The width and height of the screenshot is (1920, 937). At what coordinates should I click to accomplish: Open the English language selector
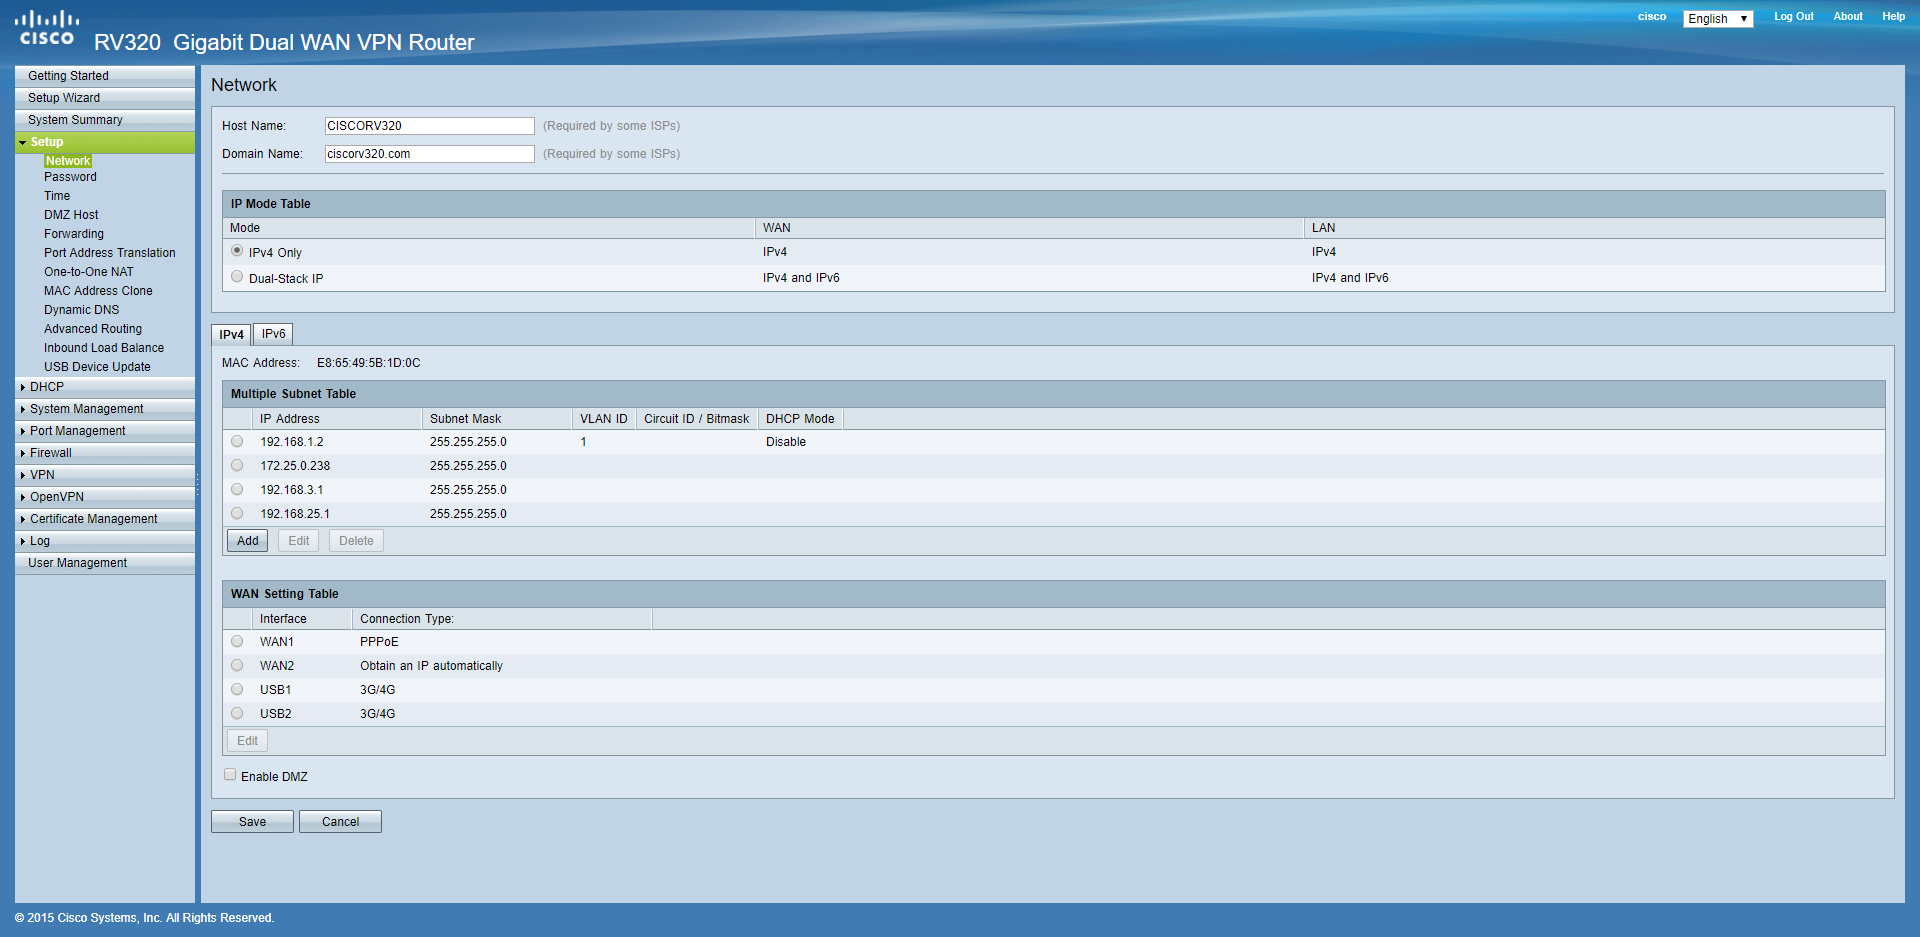pyautogui.click(x=1717, y=18)
